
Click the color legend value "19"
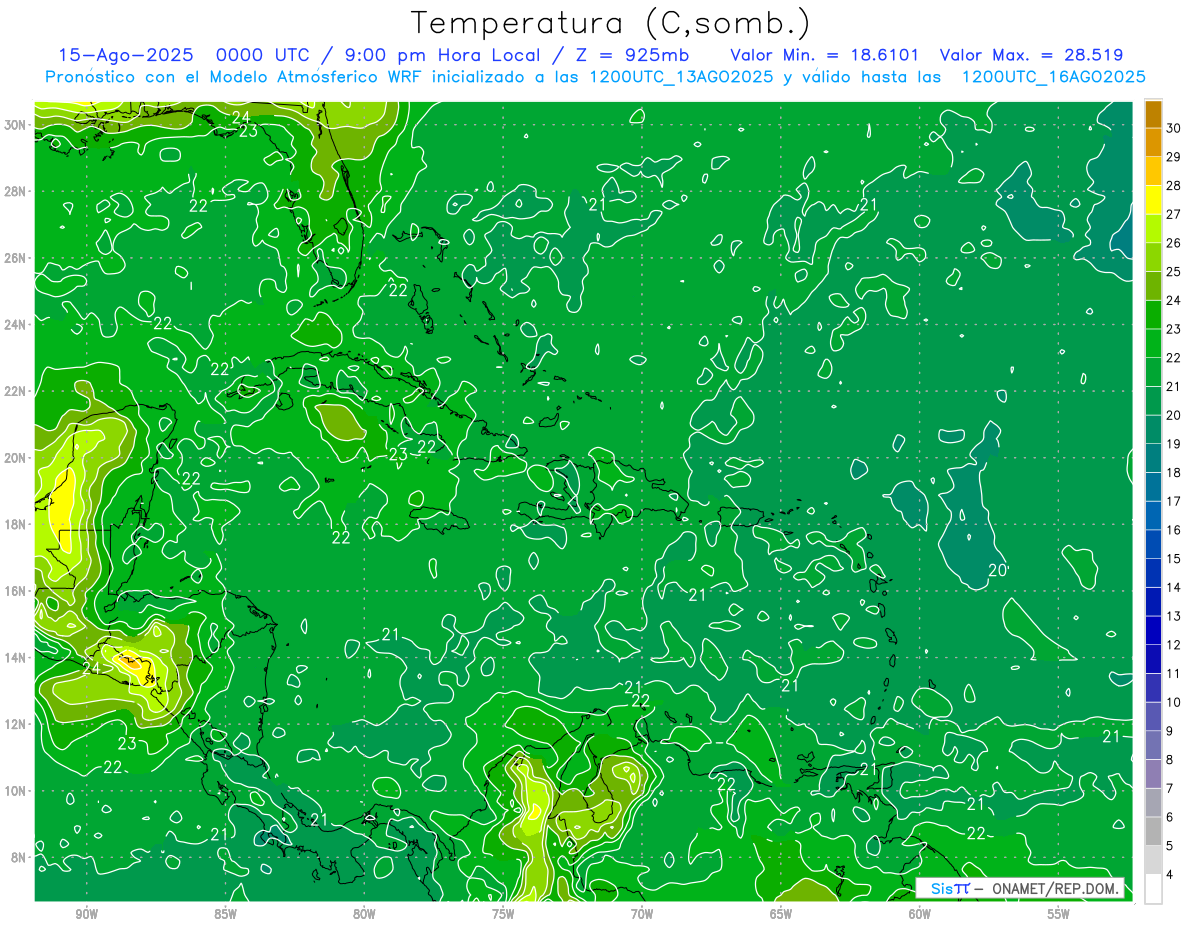coord(1174,444)
